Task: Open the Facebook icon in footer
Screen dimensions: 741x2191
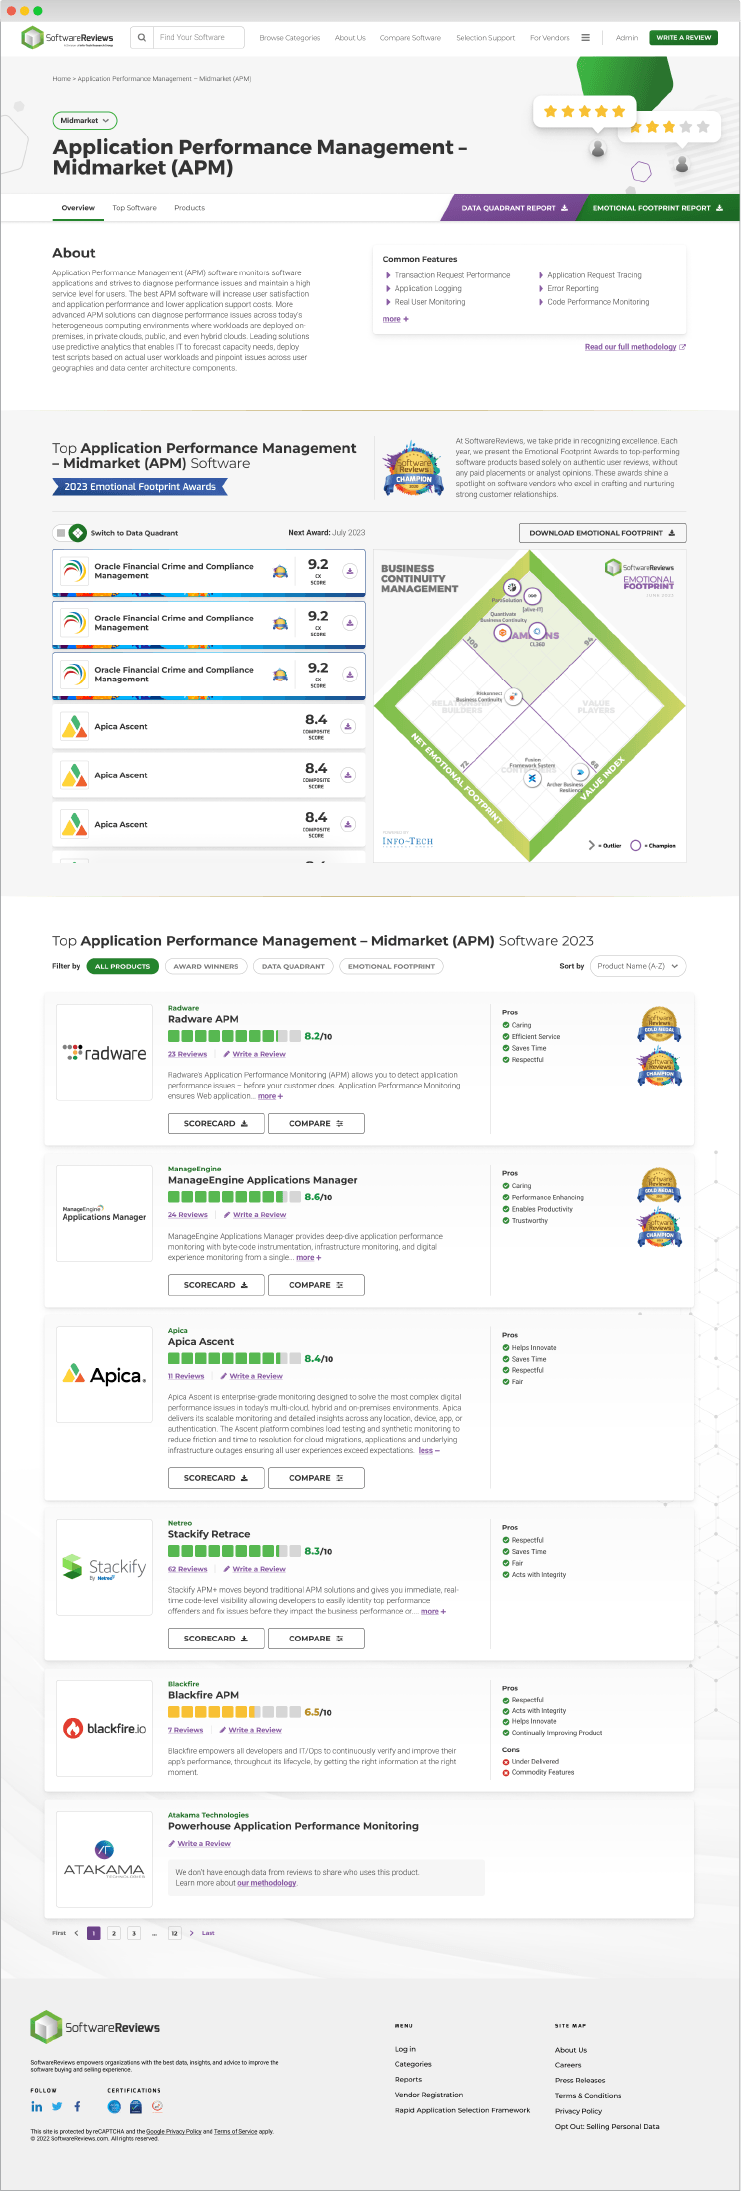Action: (x=77, y=2106)
